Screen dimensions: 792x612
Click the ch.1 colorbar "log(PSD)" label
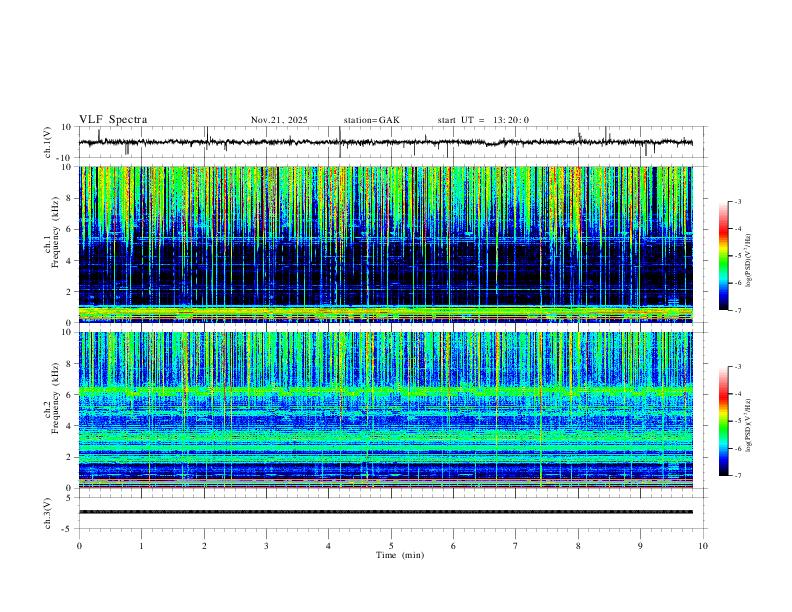click(749, 261)
